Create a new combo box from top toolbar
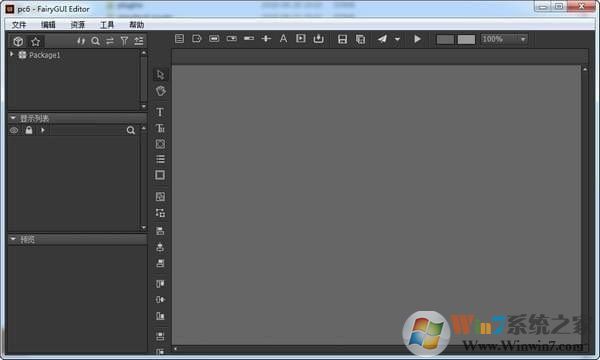The image size is (600, 360). (x=232, y=39)
